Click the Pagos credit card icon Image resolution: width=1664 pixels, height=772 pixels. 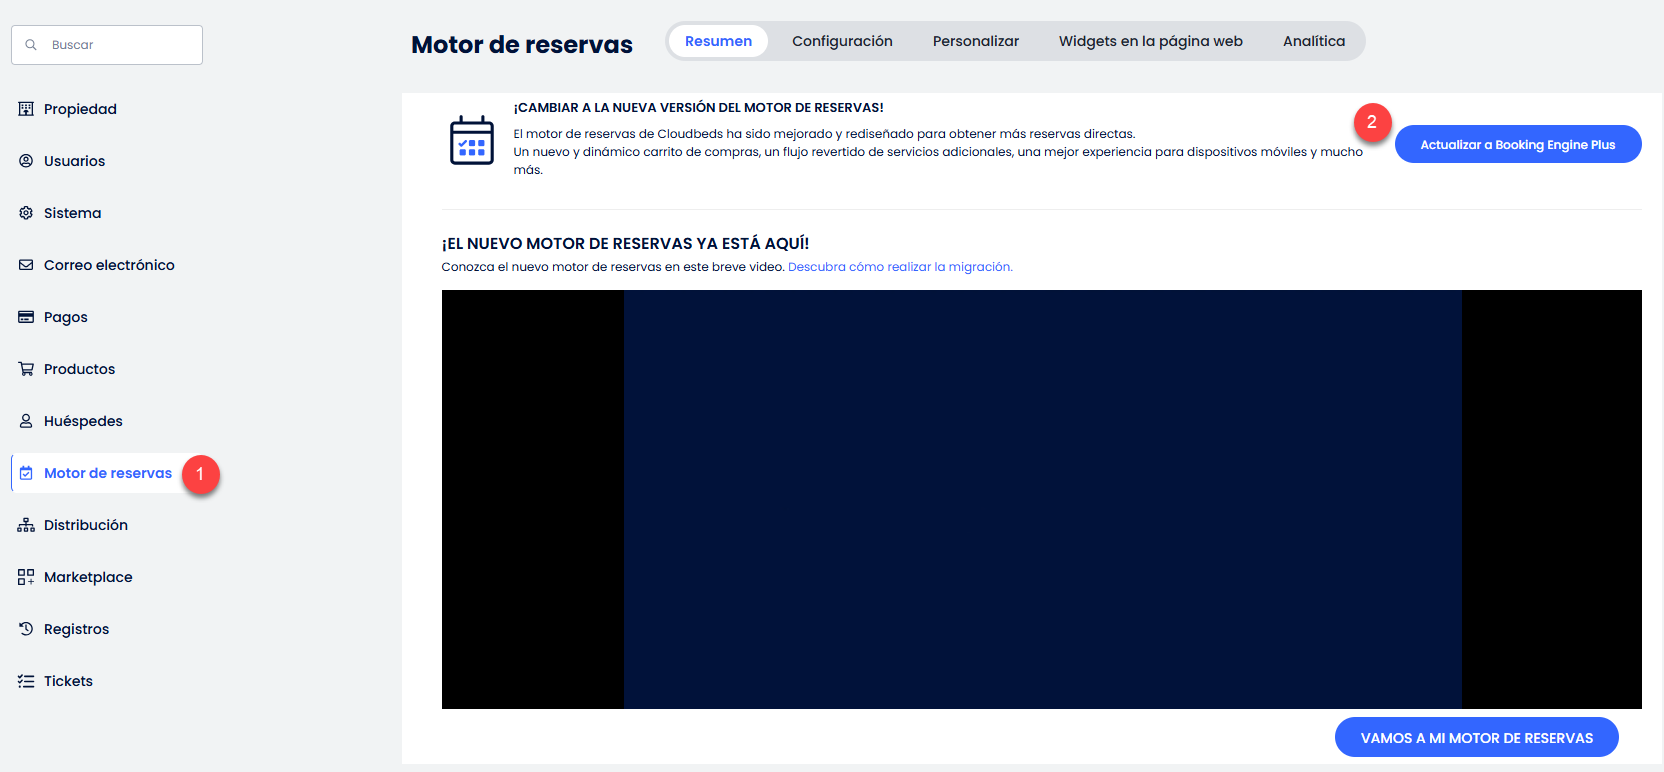click(x=26, y=317)
